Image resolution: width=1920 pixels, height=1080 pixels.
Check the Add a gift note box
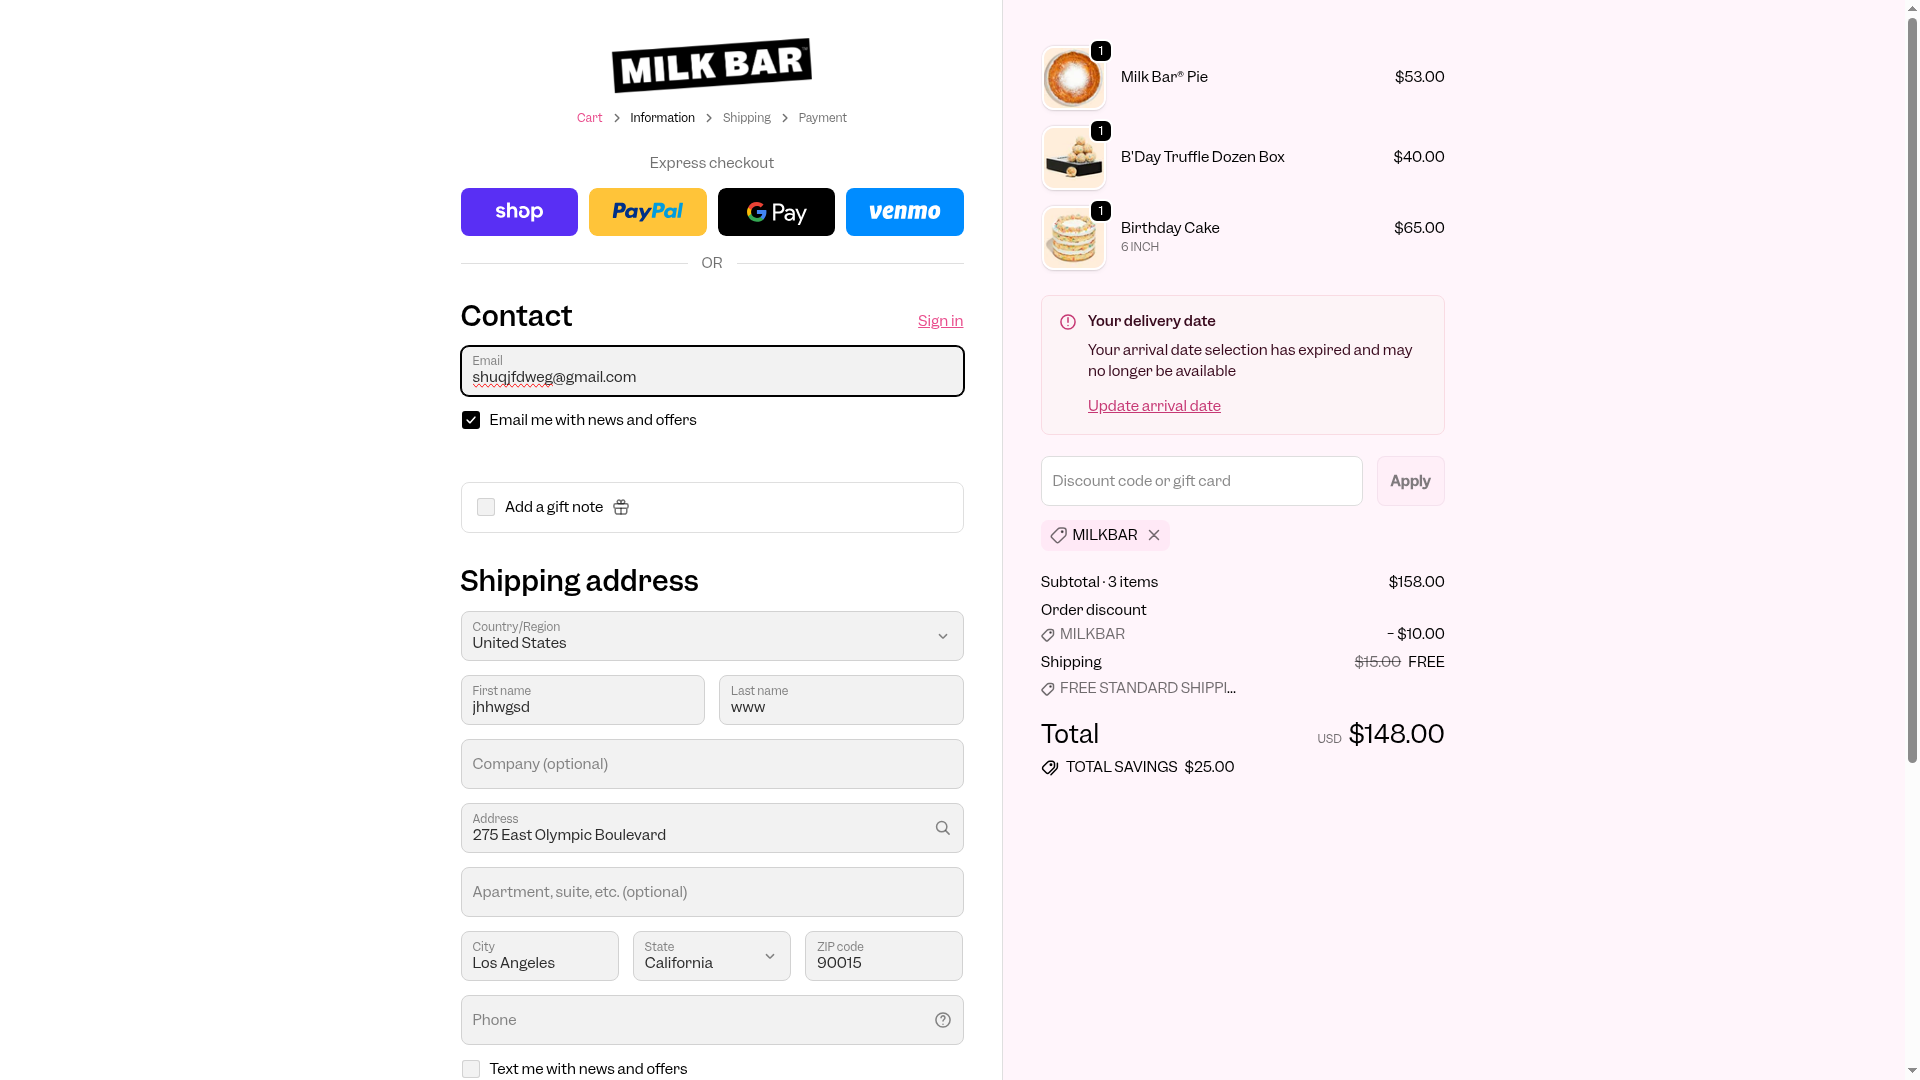(x=486, y=508)
